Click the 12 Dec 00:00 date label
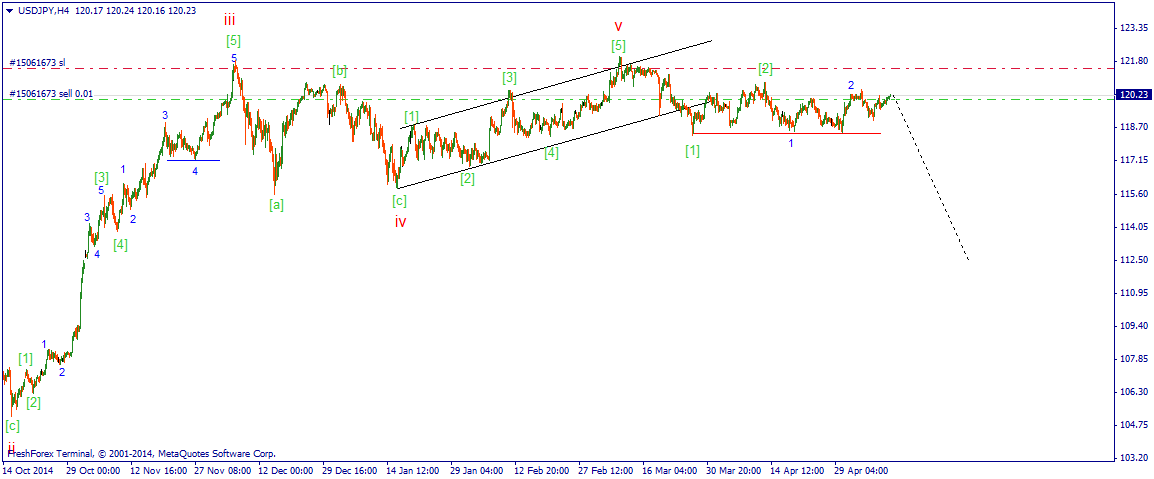This screenshot has height=479, width=1154. click(286, 469)
